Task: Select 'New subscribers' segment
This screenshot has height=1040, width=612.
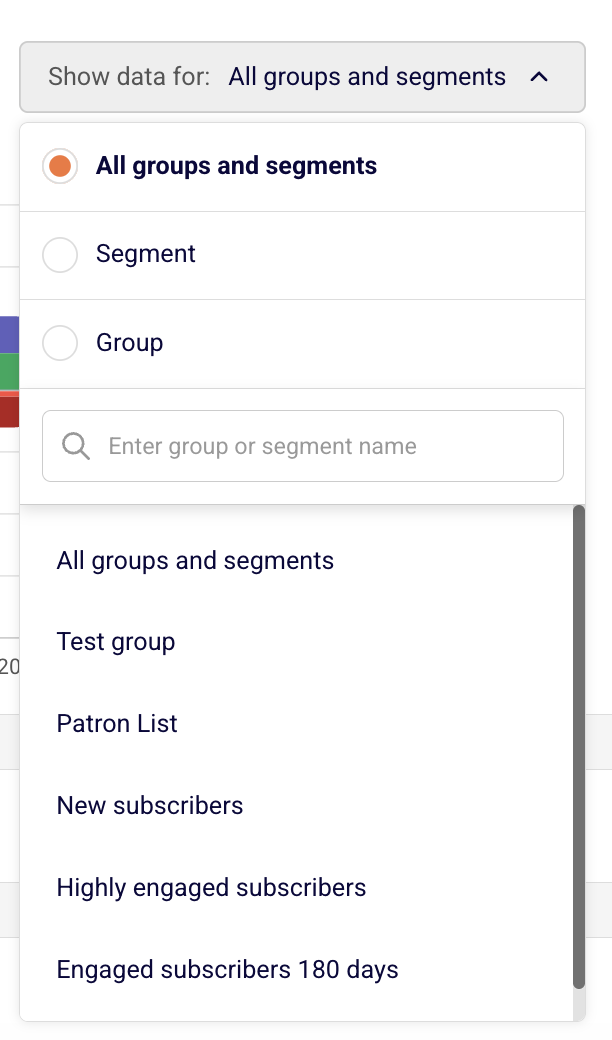Action: [x=150, y=806]
